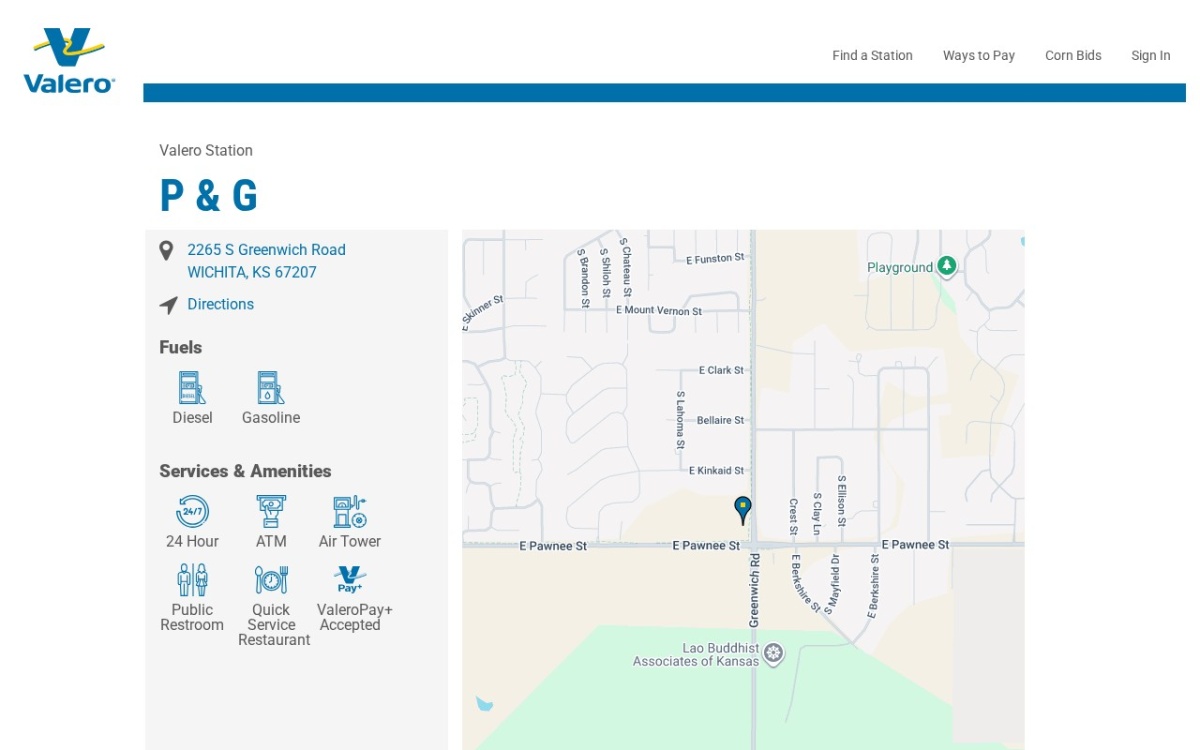
Task: Click the ATM amenity icon
Action: [271, 511]
